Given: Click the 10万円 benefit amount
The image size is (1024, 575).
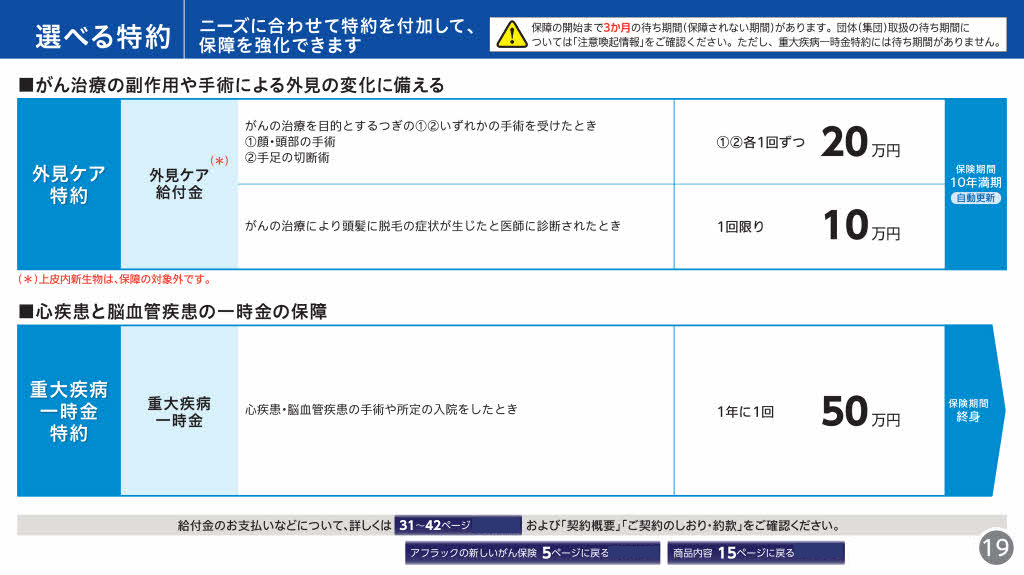Looking at the screenshot, I should tap(860, 227).
